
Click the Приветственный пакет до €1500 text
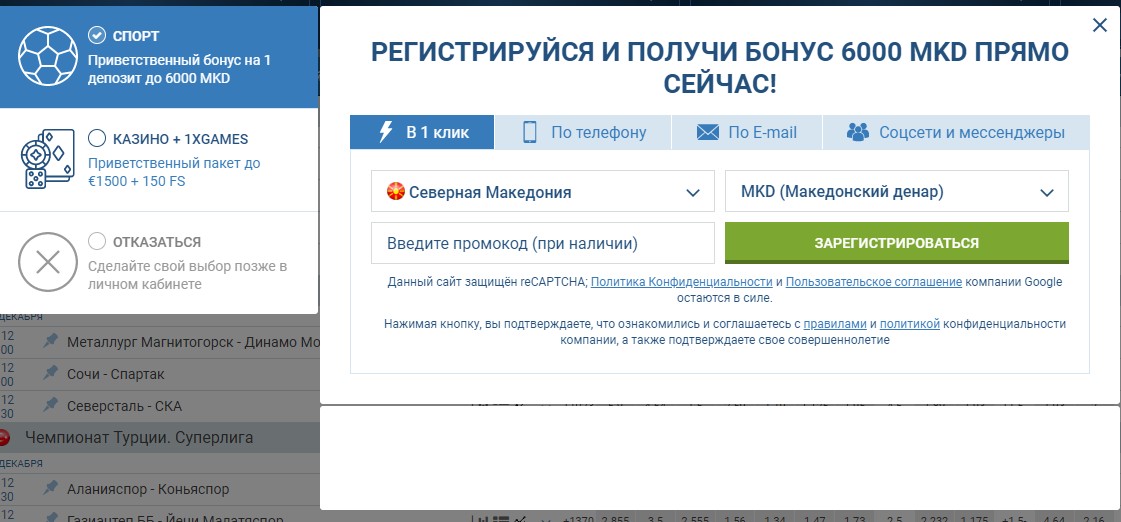coord(174,172)
